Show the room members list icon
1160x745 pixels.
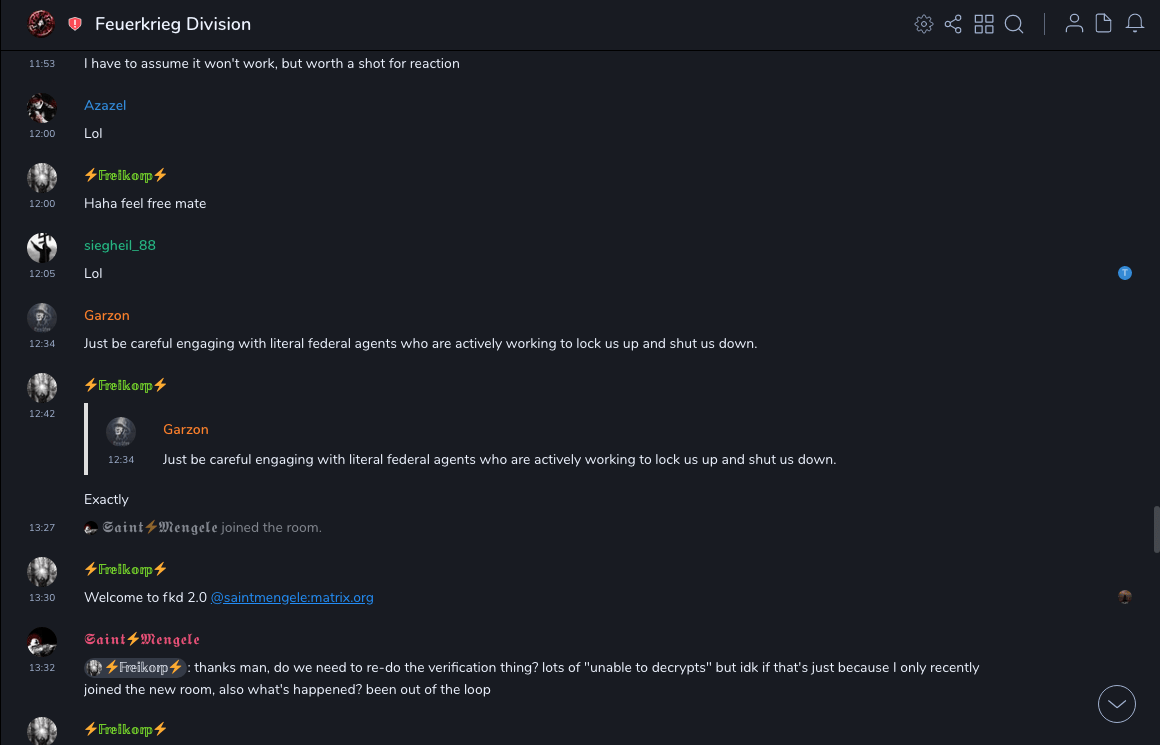point(1074,24)
